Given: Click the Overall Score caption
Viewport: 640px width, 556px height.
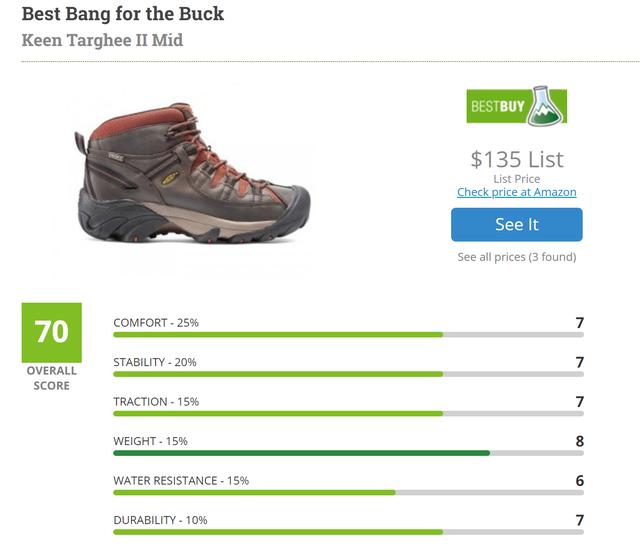Looking at the screenshot, I should [52, 378].
